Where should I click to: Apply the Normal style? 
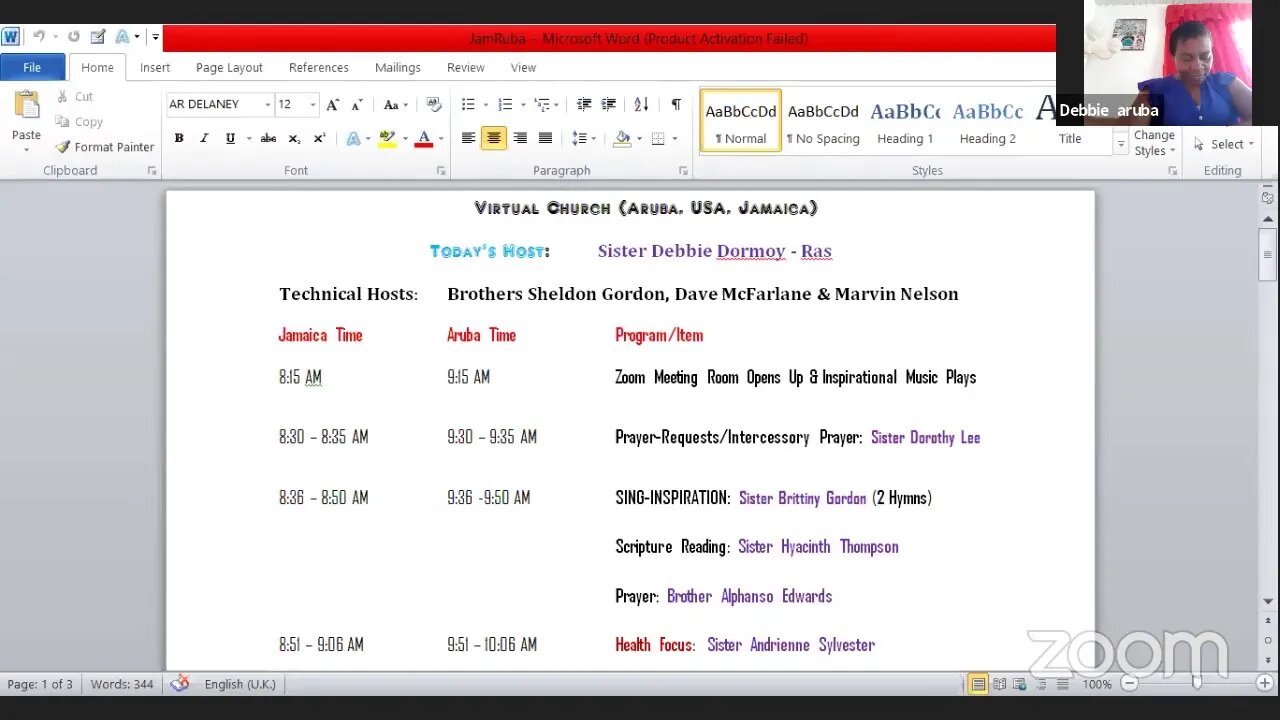pyautogui.click(x=741, y=120)
